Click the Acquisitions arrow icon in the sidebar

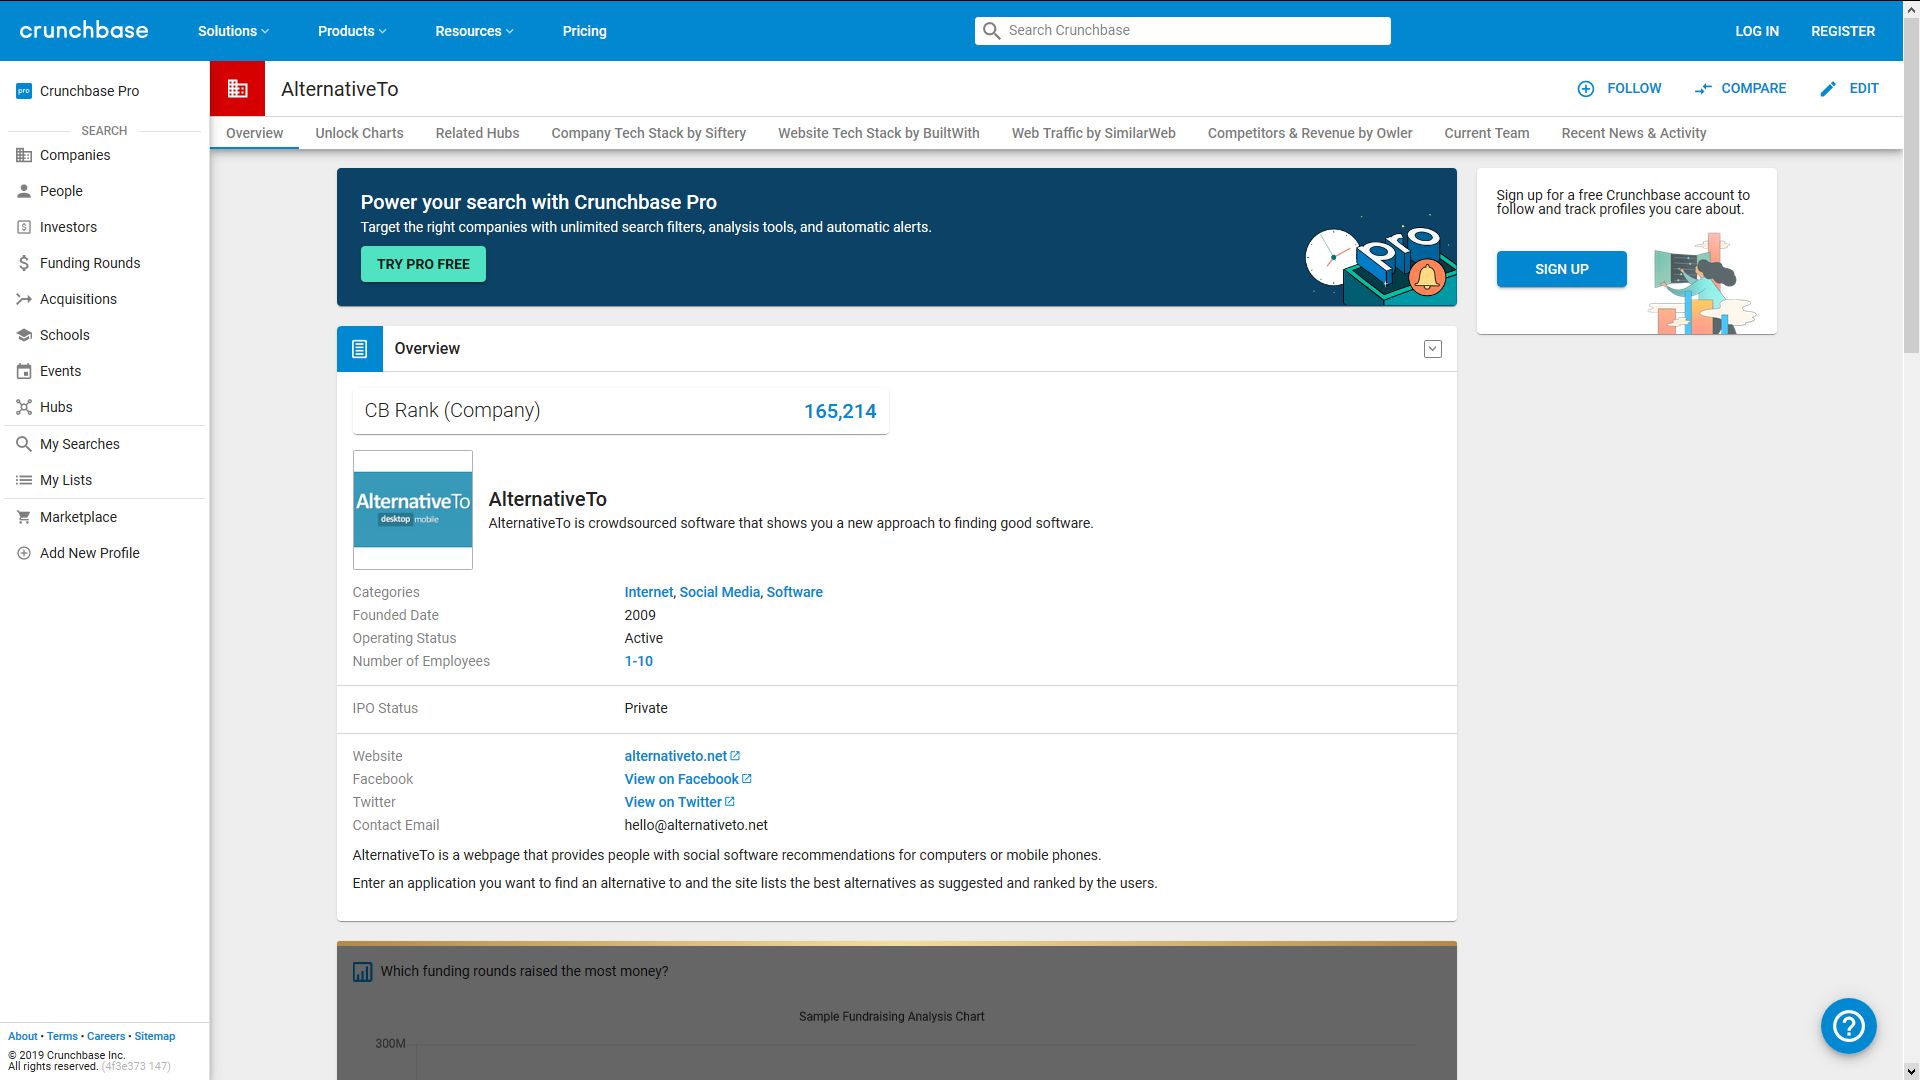tap(24, 299)
